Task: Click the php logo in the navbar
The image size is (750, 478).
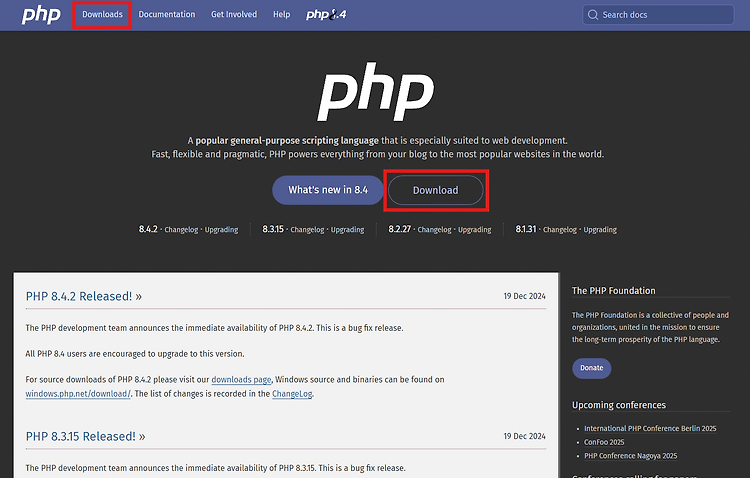Action: [41, 15]
